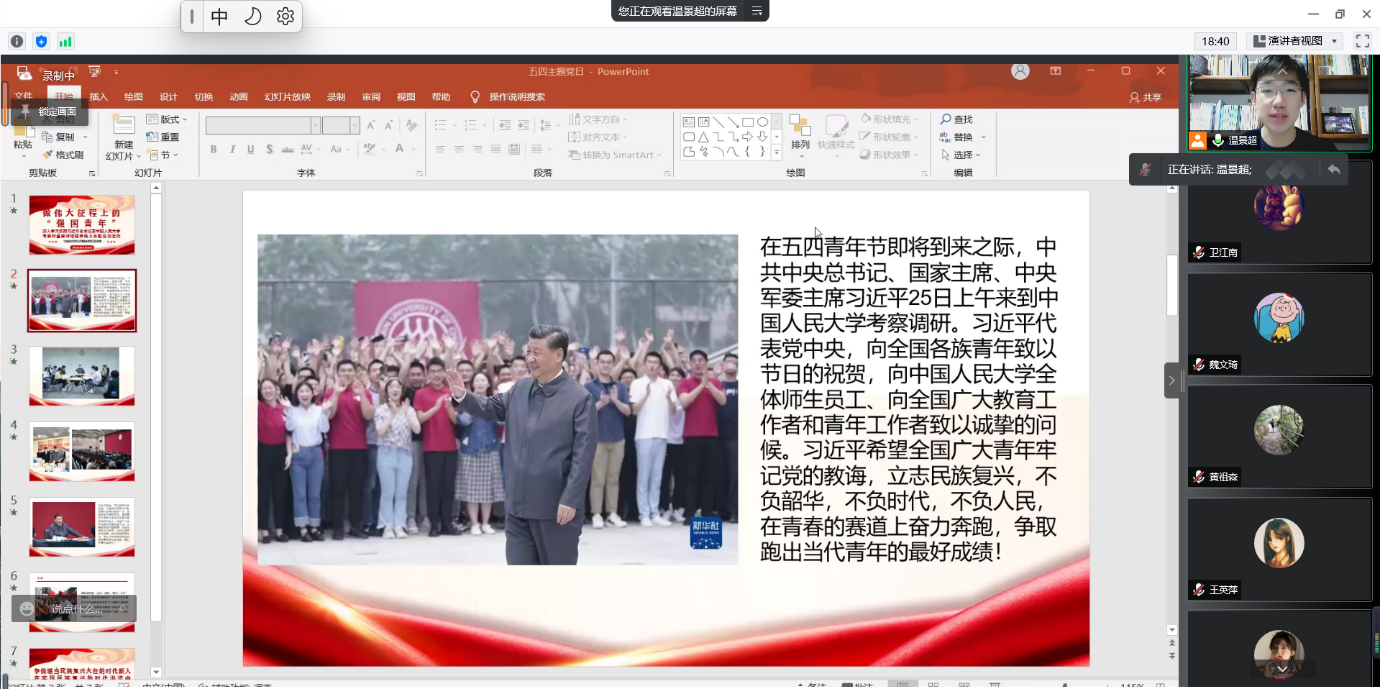
Task: Collapse the participant video side panel
Action: (1171, 380)
